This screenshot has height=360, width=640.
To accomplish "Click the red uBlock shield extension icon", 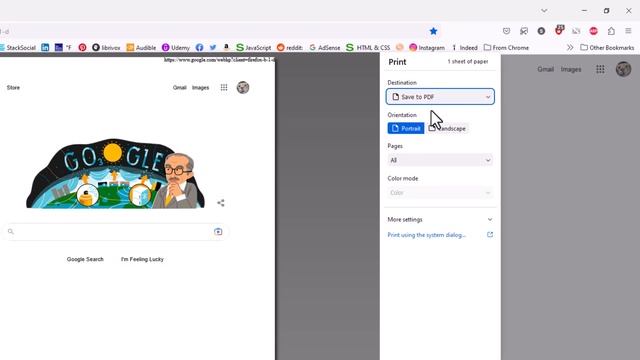I will pos(559,31).
